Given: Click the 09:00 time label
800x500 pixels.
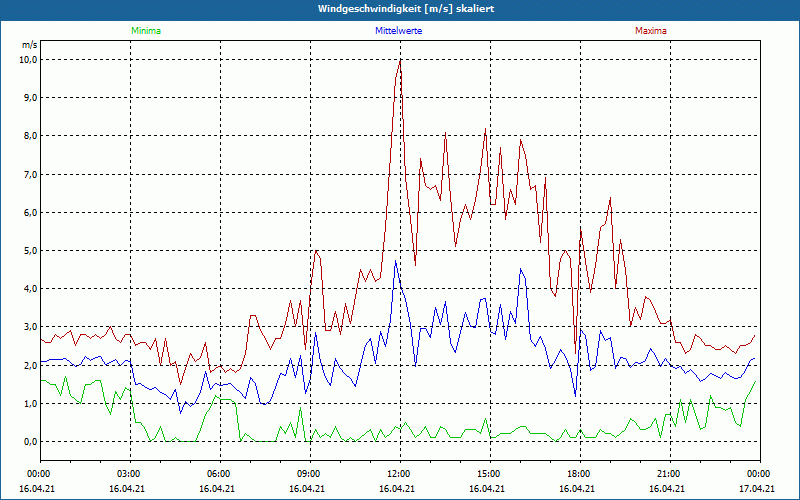Looking at the screenshot, I should tap(310, 474).
